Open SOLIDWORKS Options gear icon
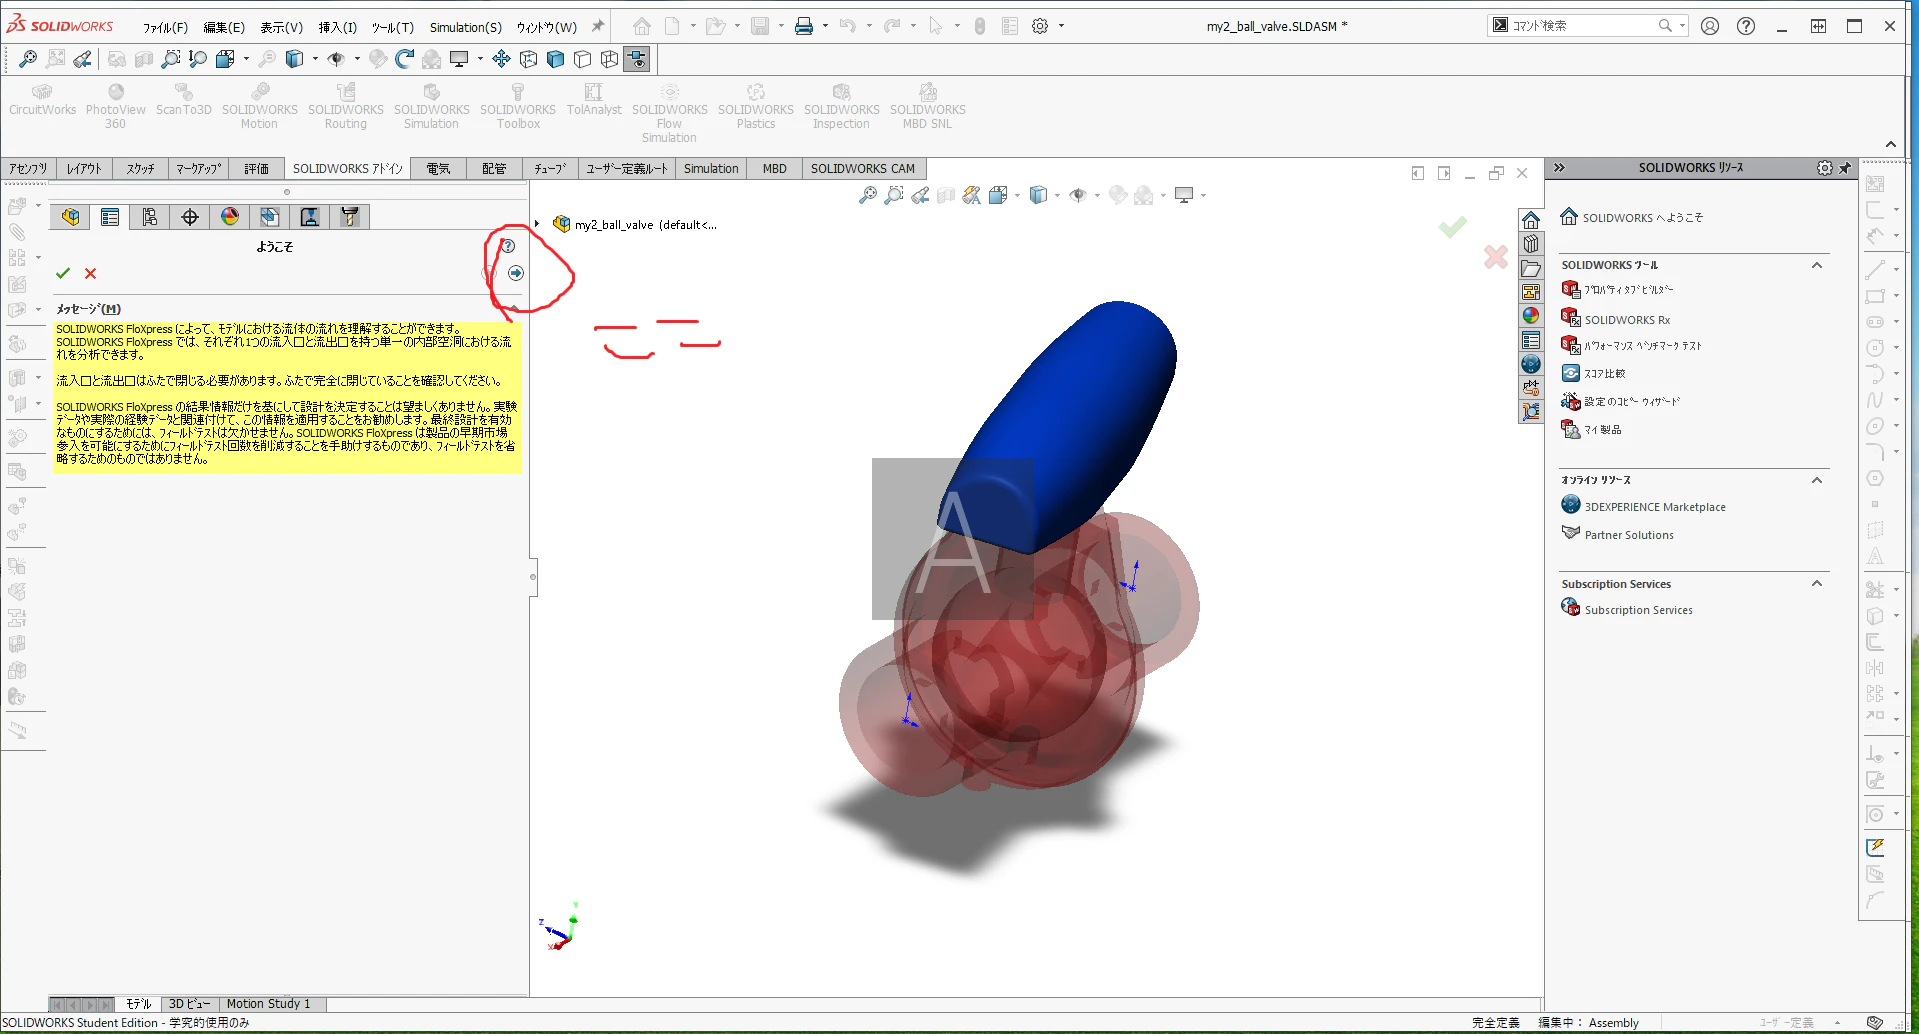Image resolution: width=1919 pixels, height=1034 pixels. pos(1040,26)
